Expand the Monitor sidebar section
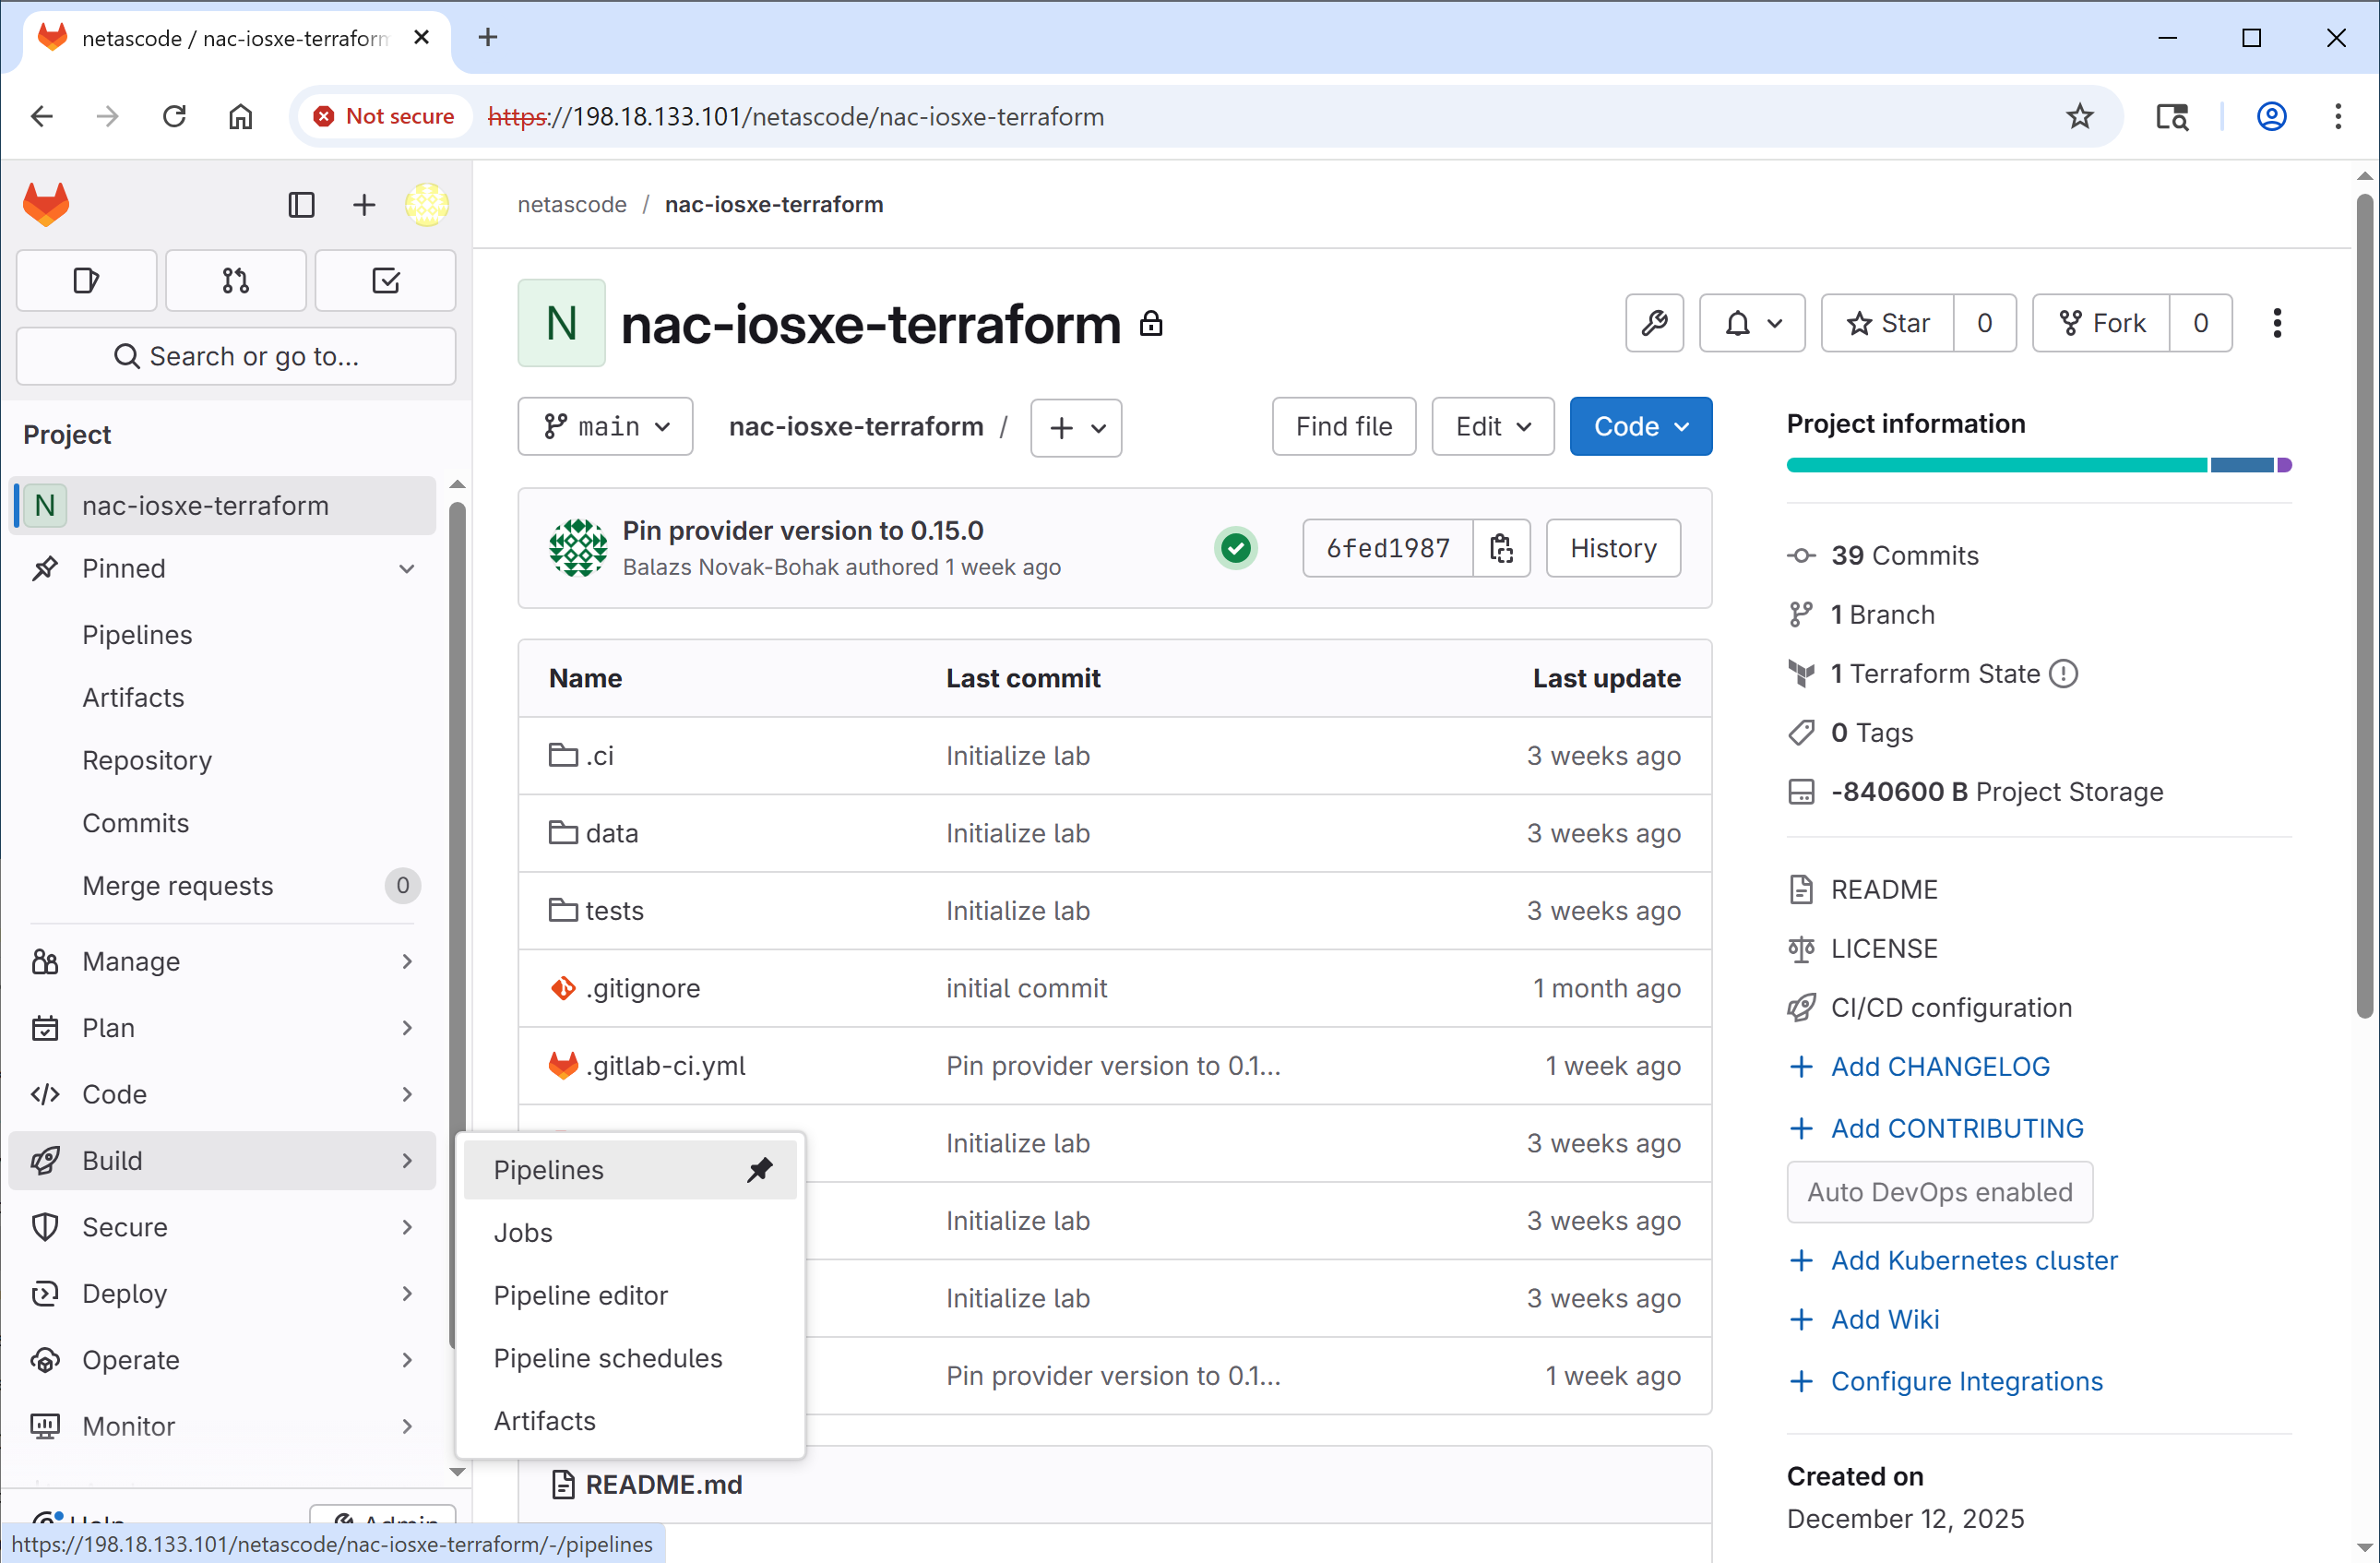Image resolution: width=2380 pixels, height=1563 pixels. pyautogui.click(x=222, y=1427)
